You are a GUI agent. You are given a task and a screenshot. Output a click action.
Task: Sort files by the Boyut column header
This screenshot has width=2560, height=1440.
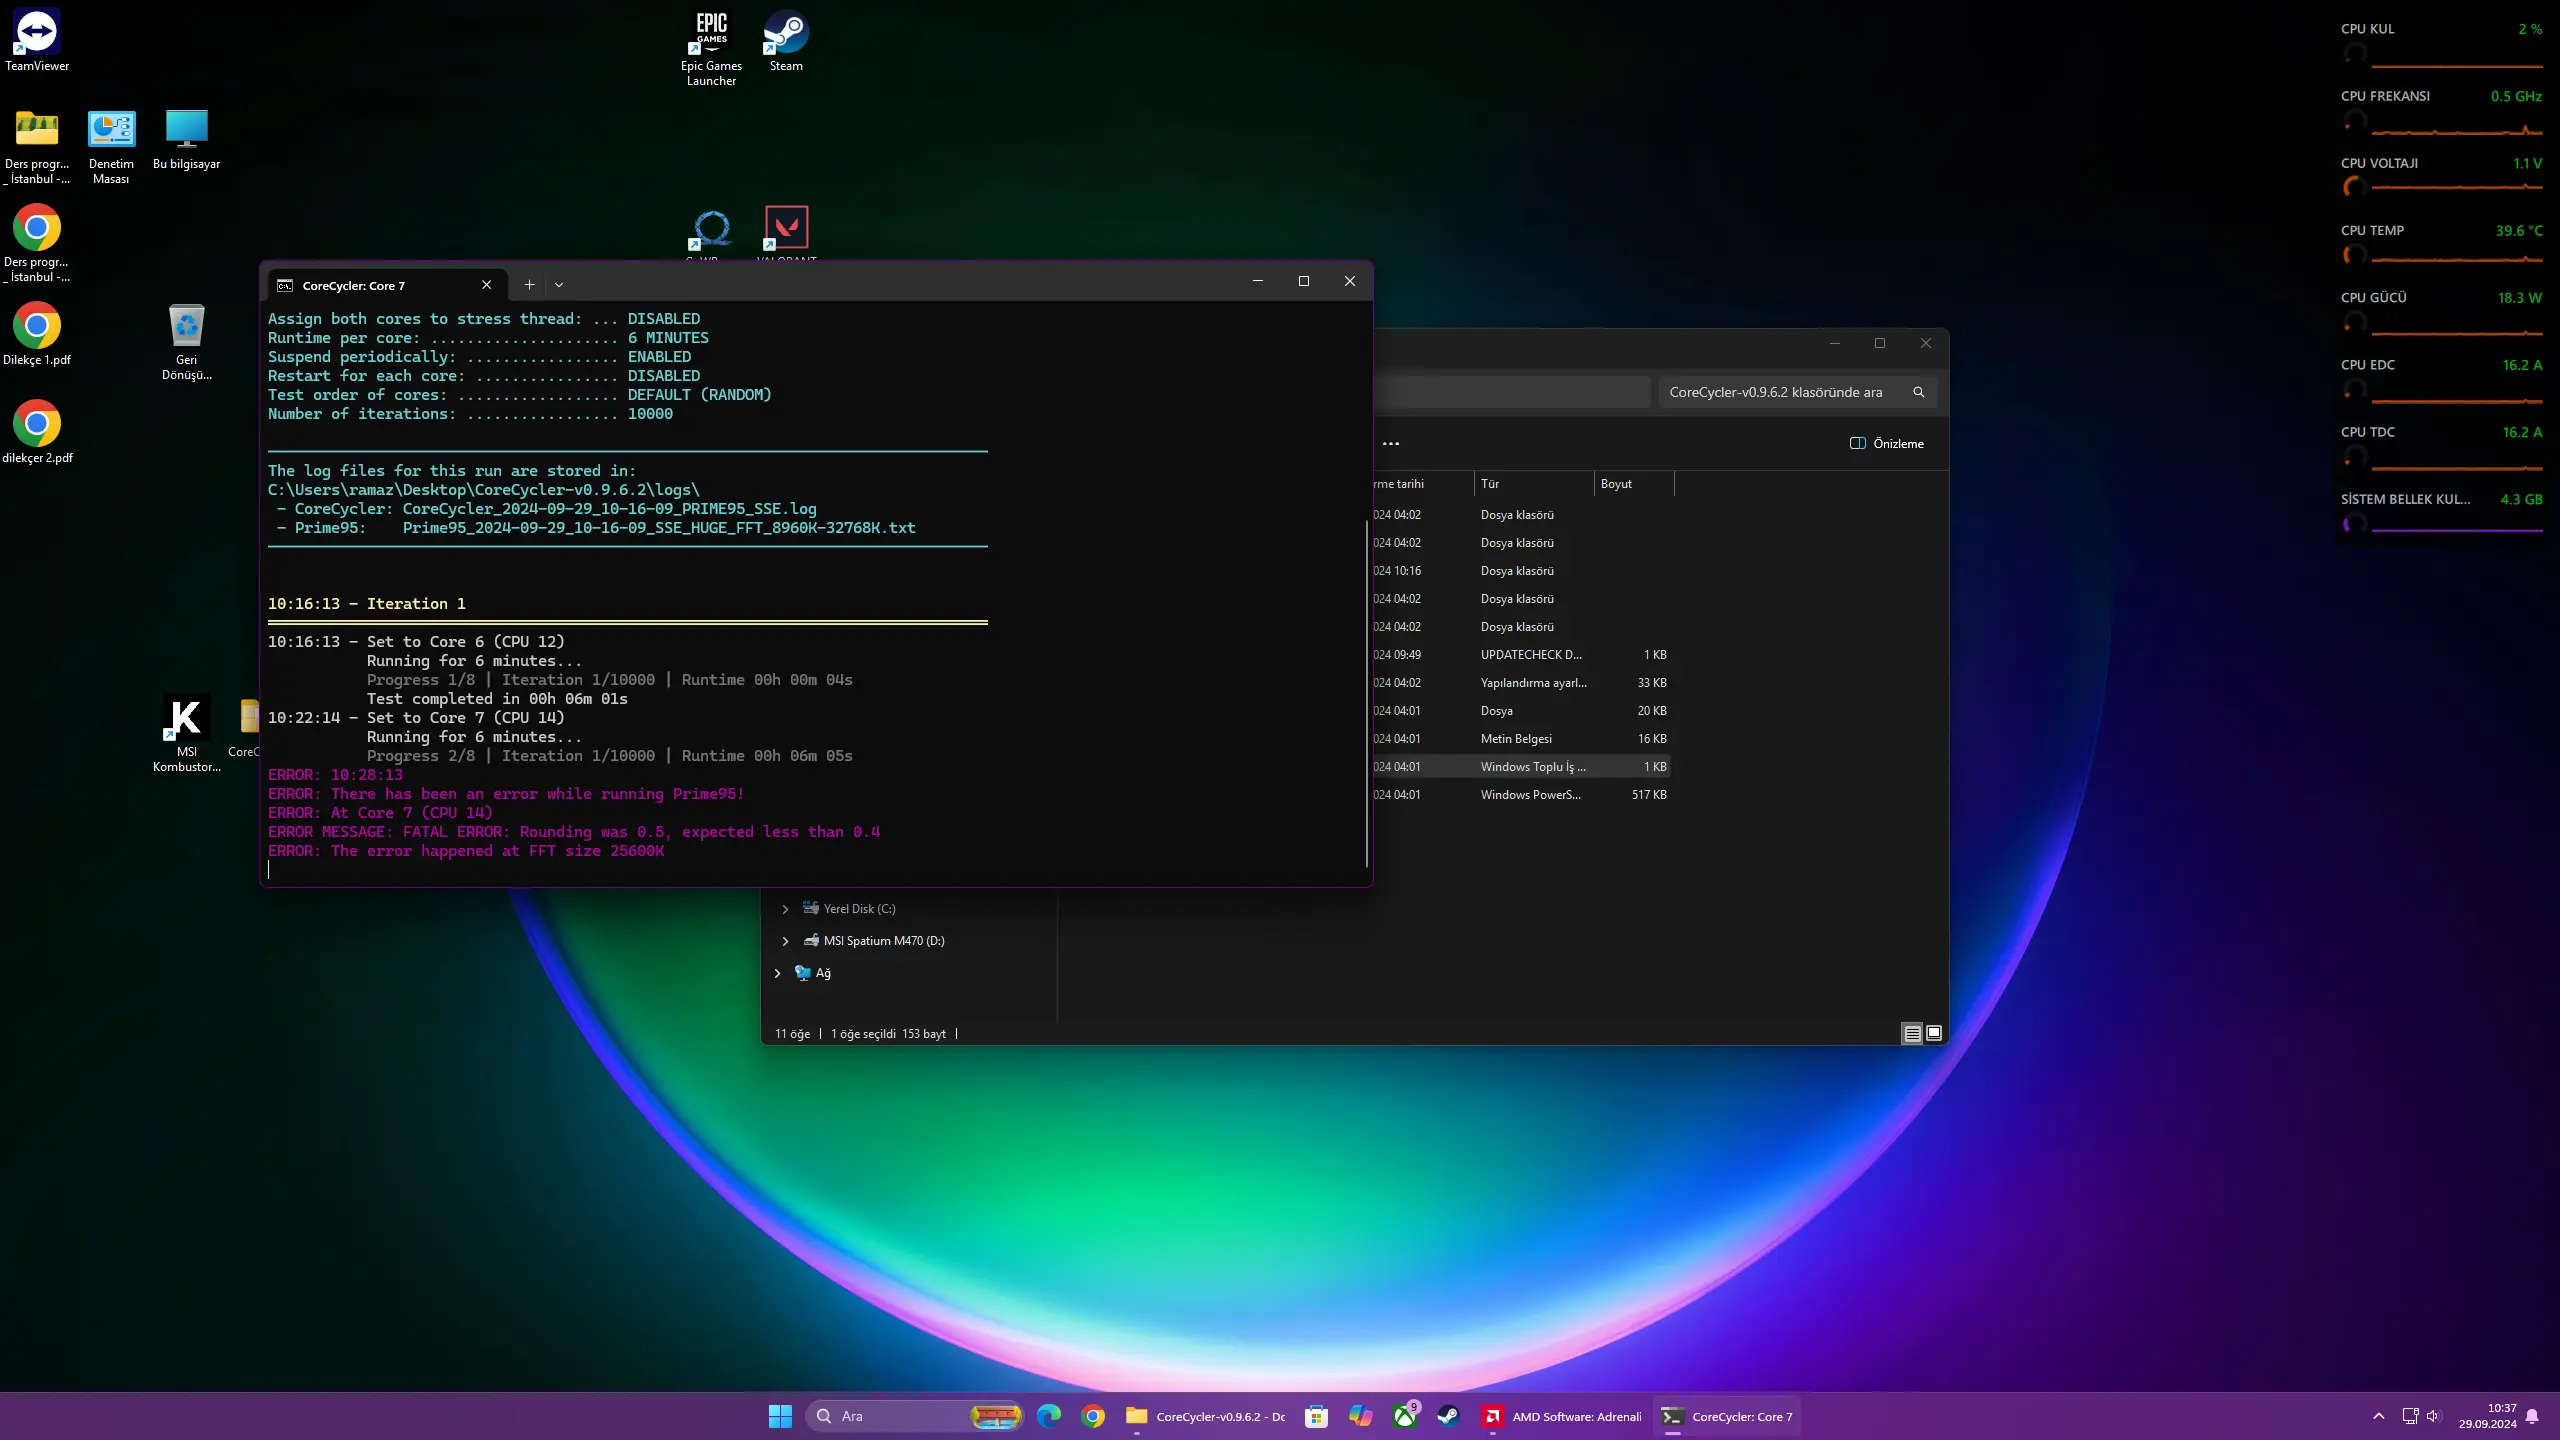pos(1634,484)
